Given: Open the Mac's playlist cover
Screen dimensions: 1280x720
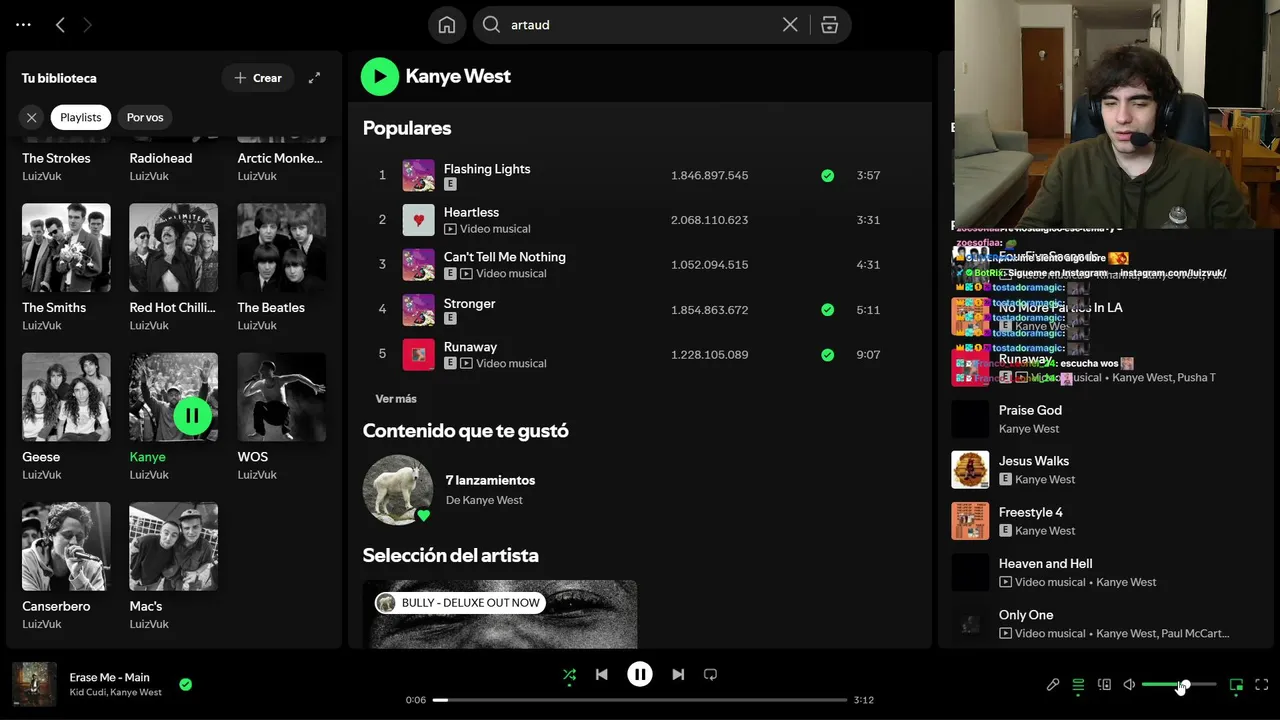Looking at the screenshot, I should pyautogui.click(x=173, y=546).
